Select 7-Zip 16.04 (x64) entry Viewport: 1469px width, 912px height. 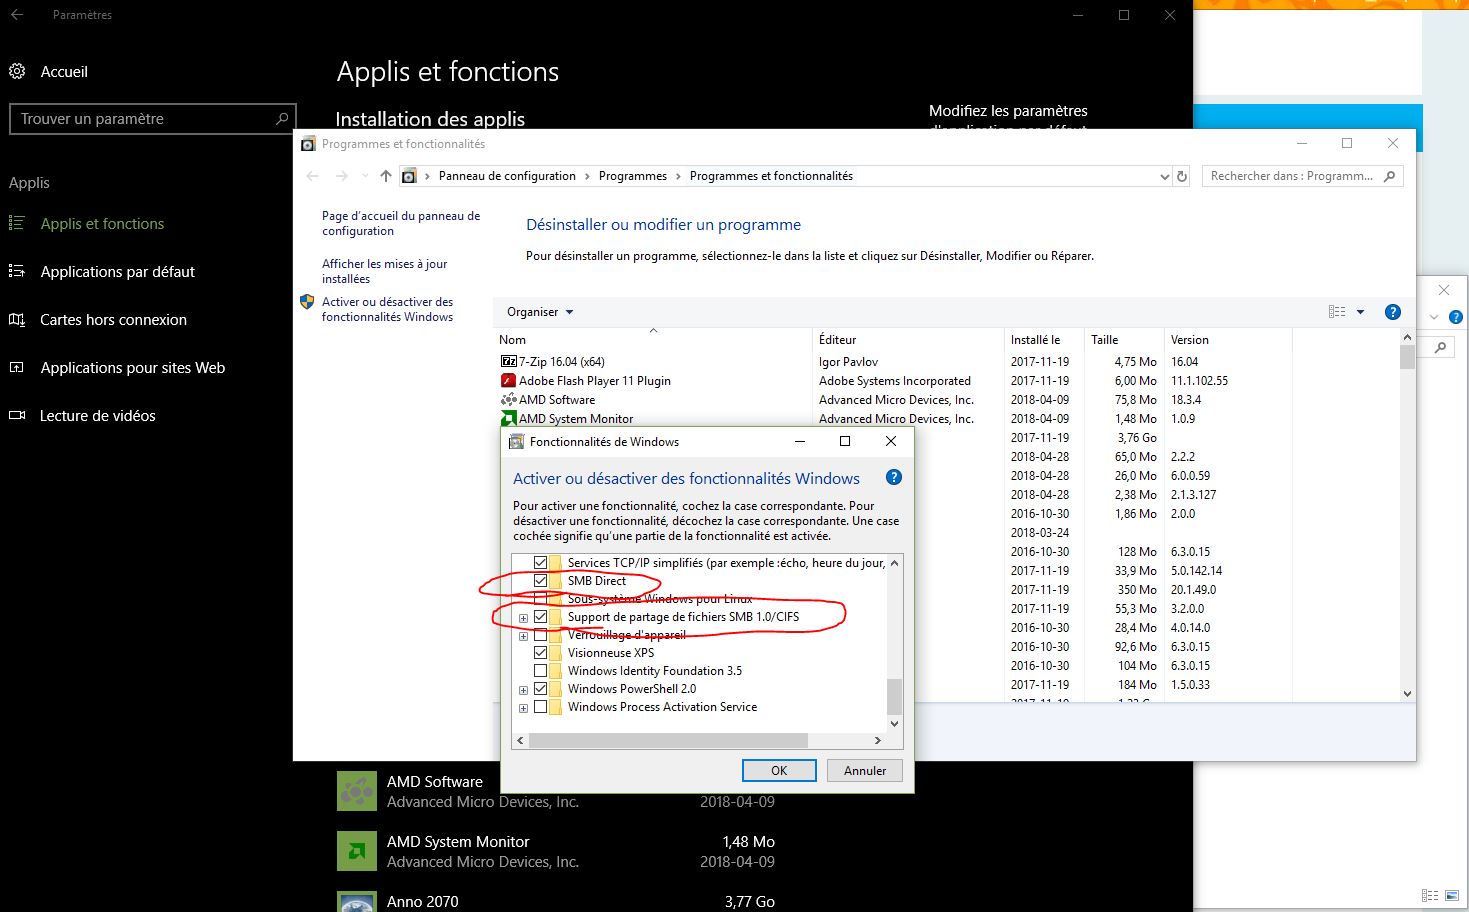[561, 362]
